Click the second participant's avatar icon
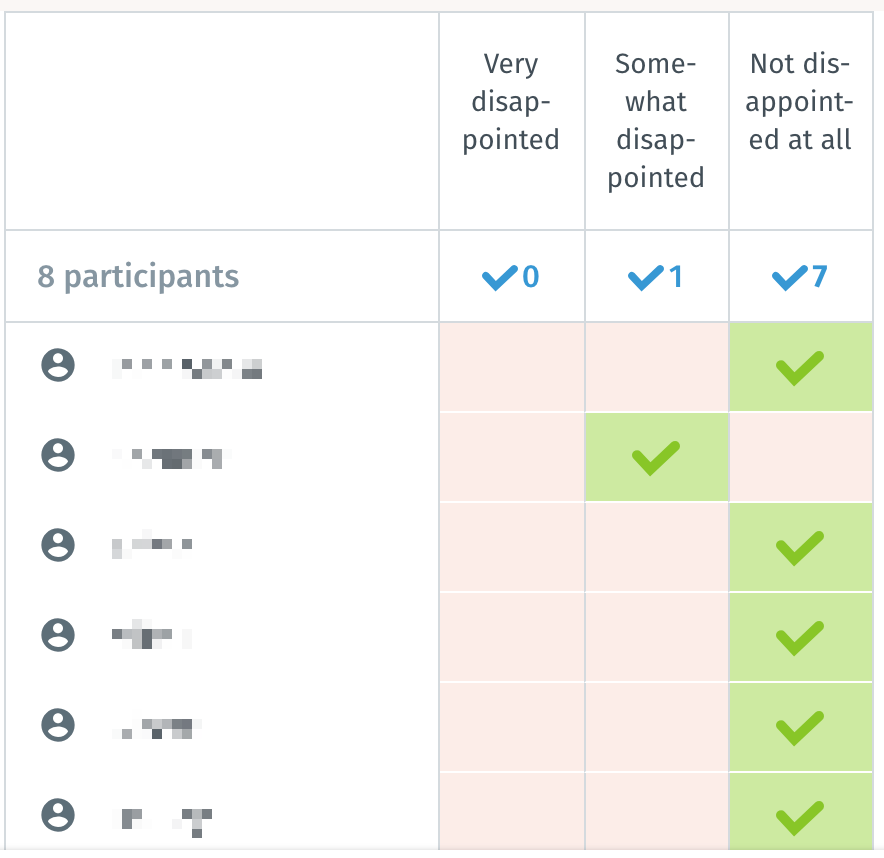Image resolution: width=884 pixels, height=858 pixels. click(58, 456)
